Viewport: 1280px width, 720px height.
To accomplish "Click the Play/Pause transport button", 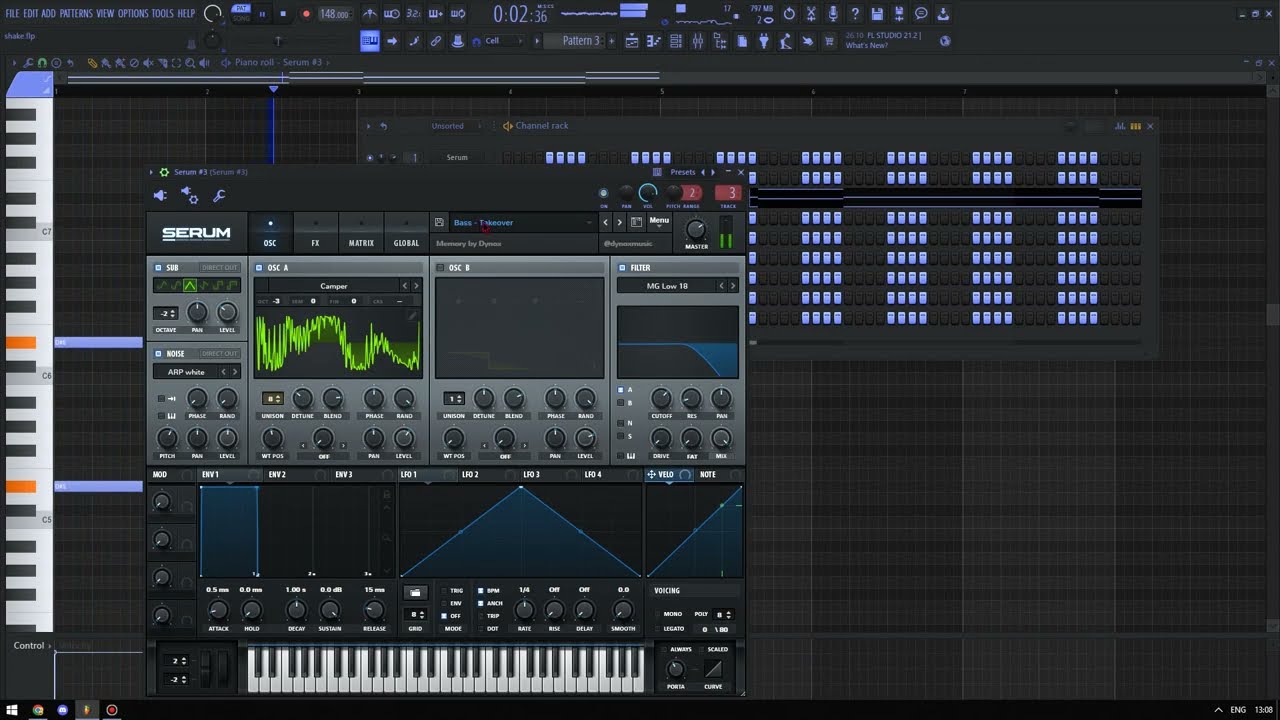I will [x=263, y=14].
